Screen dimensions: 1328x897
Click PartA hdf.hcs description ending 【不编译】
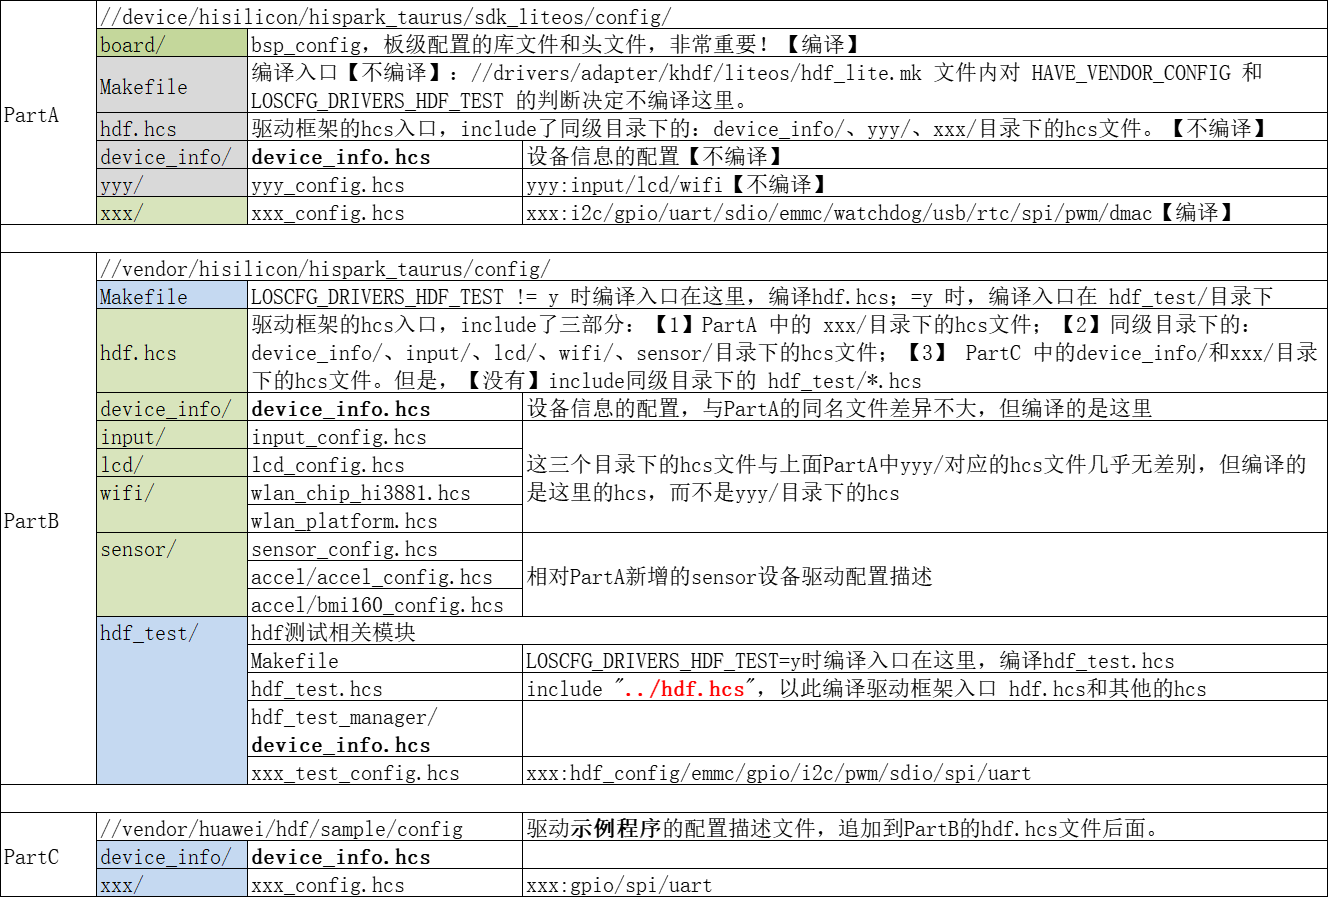787,127
